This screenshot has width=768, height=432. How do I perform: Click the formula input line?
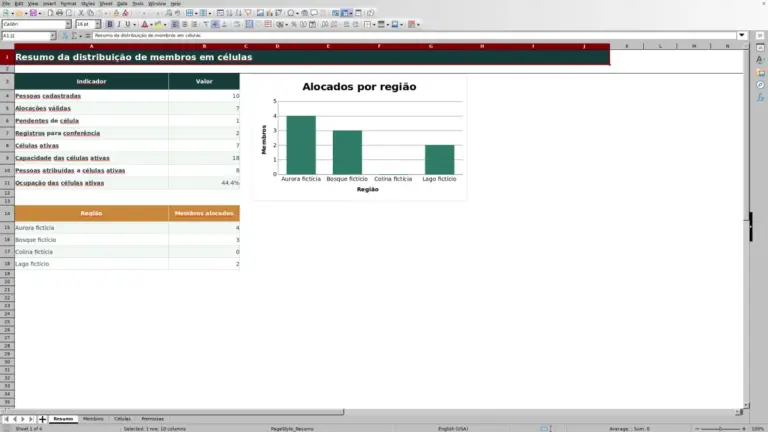point(414,35)
